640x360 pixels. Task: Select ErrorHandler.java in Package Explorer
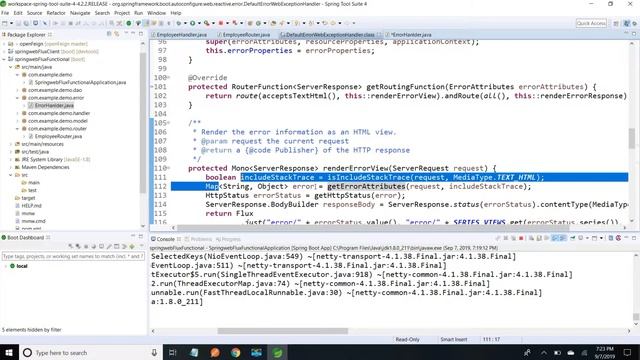(54, 105)
